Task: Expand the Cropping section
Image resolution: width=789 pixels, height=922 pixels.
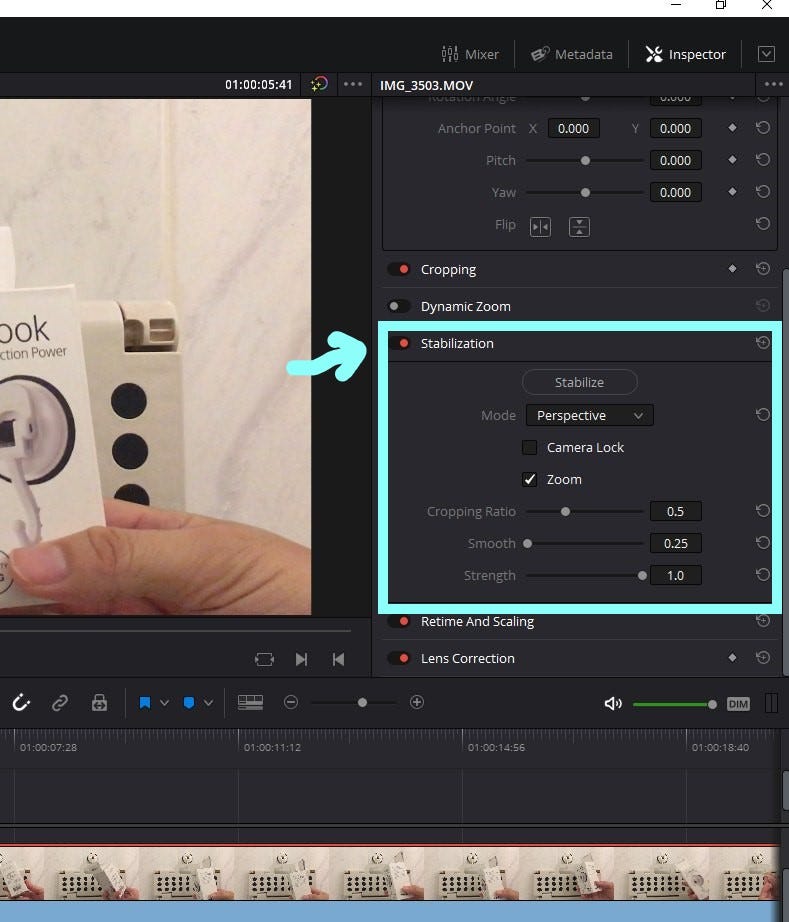Action: 448,269
